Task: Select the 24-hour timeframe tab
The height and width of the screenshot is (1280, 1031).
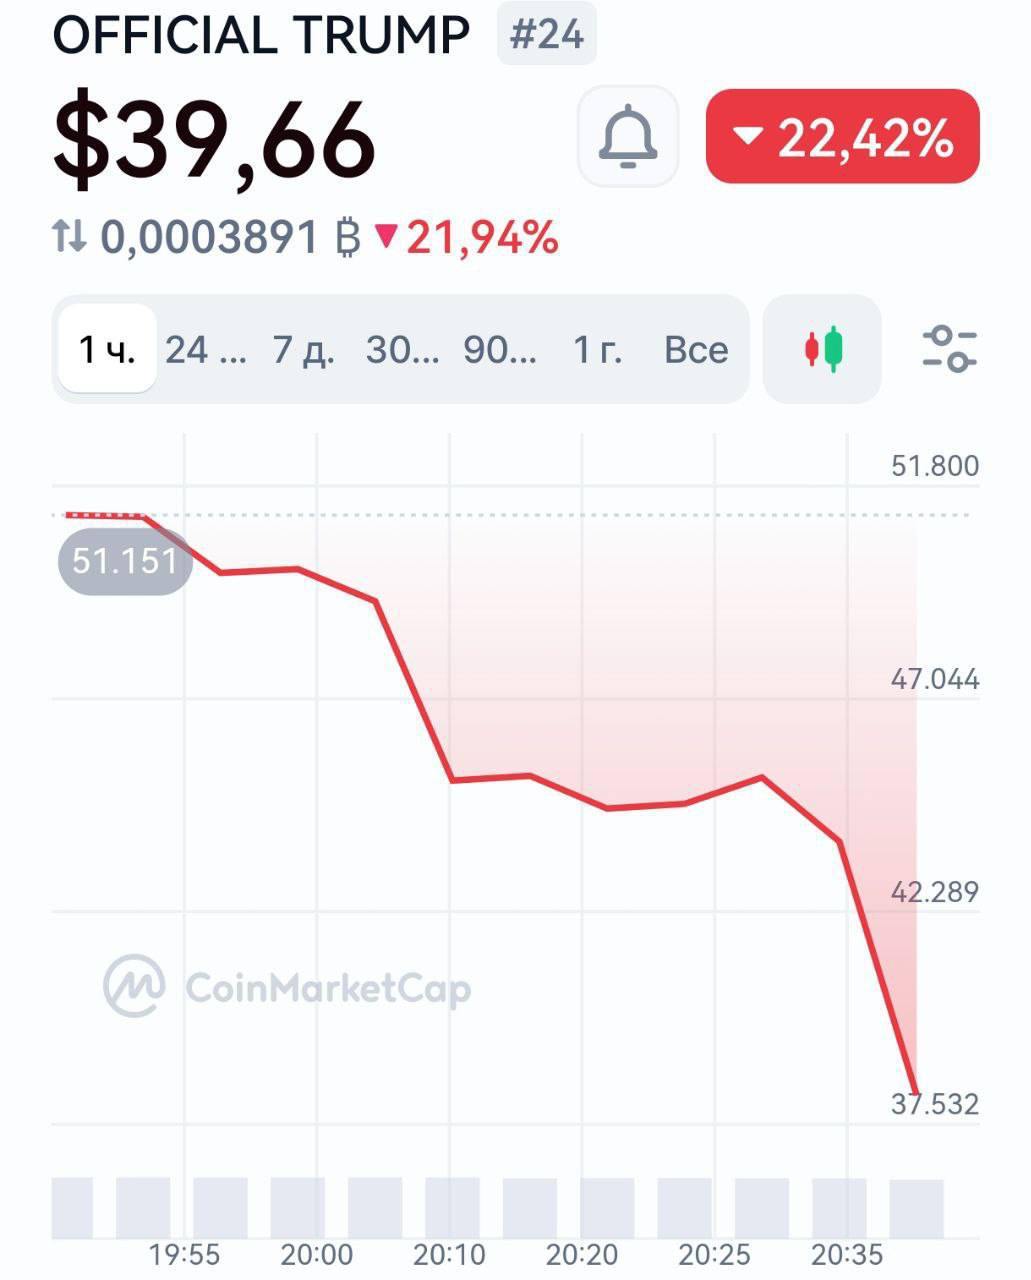Action: pyautogui.click(x=205, y=350)
